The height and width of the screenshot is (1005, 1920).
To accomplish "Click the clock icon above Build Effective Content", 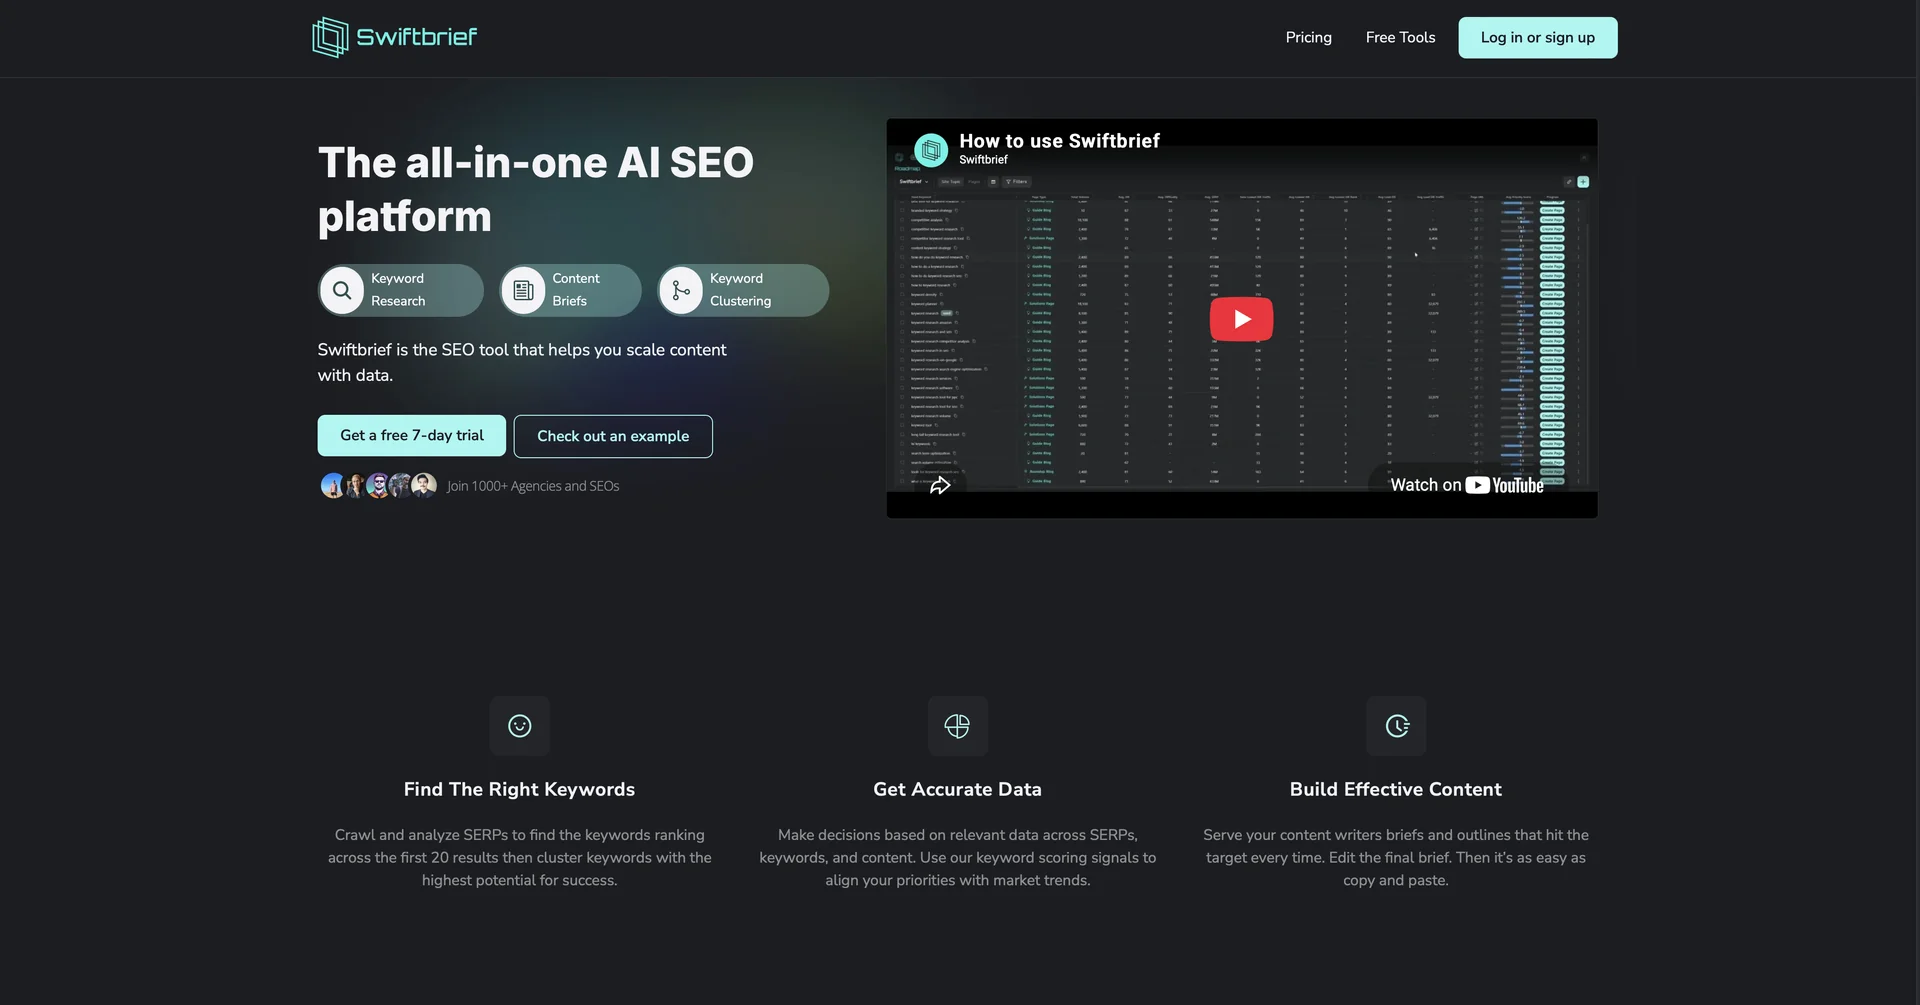I will click(x=1396, y=726).
